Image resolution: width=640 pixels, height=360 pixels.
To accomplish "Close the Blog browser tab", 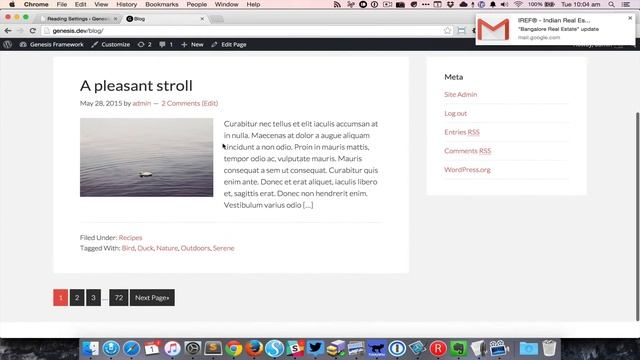I will [202, 19].
